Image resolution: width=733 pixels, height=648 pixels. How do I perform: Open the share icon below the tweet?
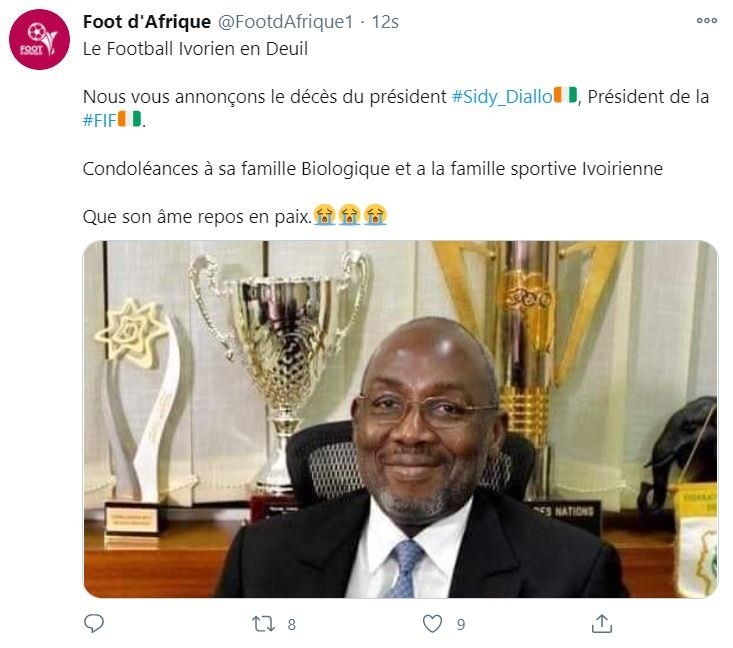tap(601, 623)
